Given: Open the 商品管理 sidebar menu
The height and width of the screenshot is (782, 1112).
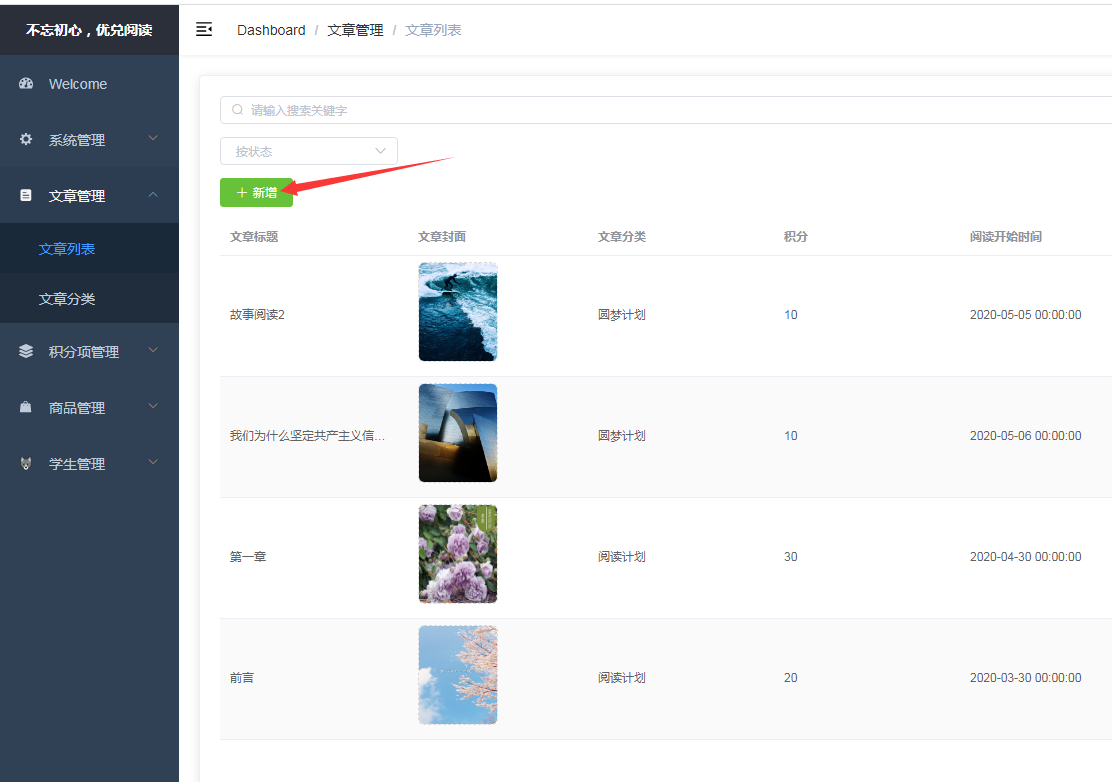Looking at the screenshot, I should (89, 408).
